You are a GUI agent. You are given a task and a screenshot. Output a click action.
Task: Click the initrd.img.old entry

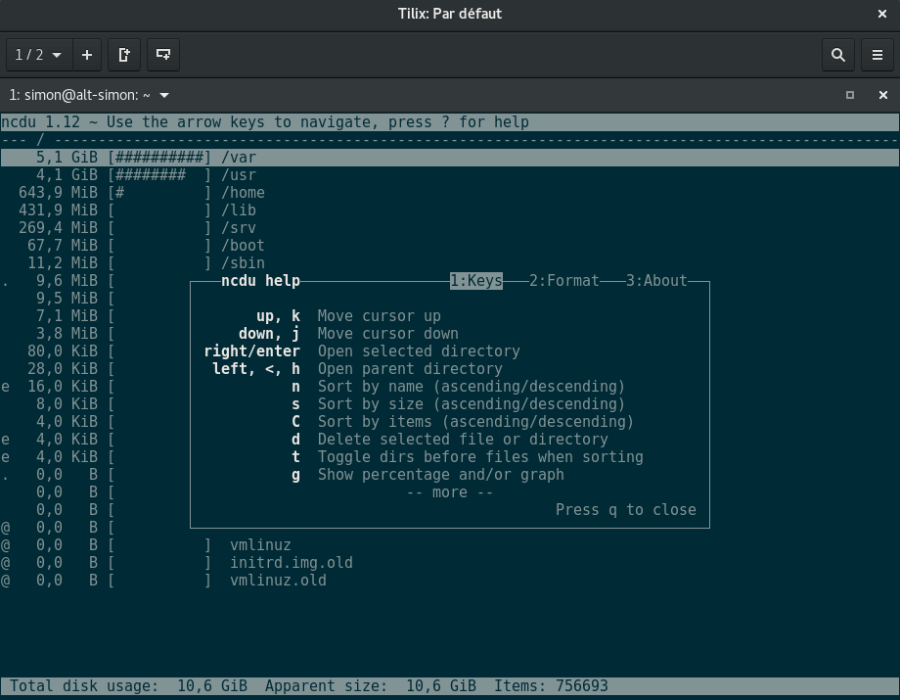point(292,563)
